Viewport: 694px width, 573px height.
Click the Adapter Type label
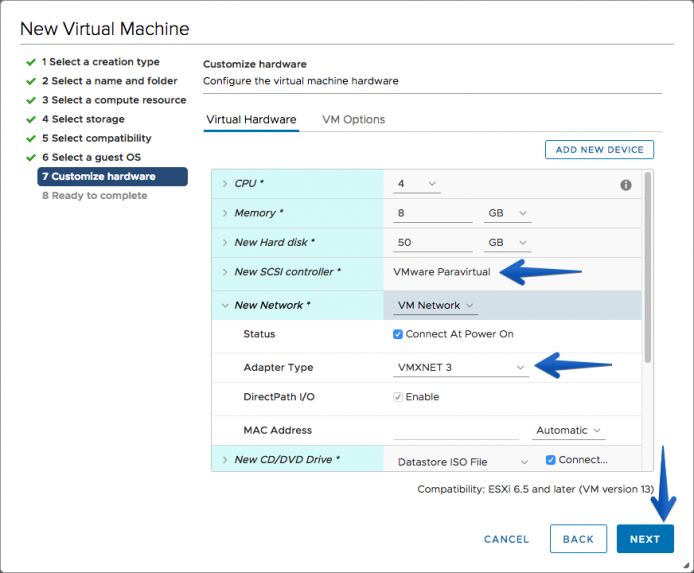pos(278,367)
